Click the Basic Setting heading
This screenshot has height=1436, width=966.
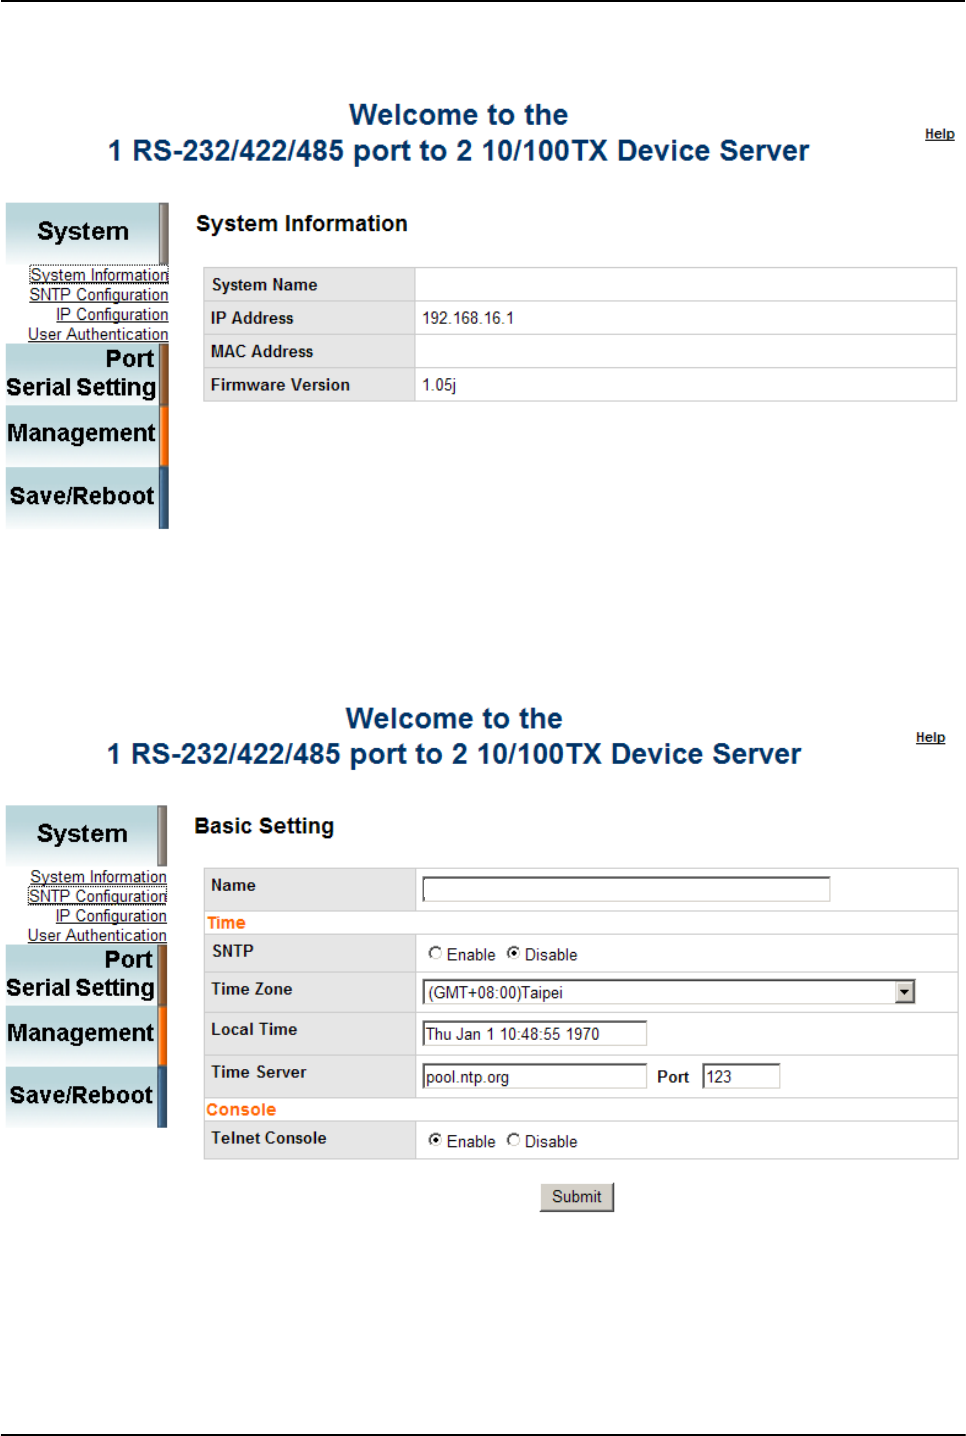[x=264, y=826]
